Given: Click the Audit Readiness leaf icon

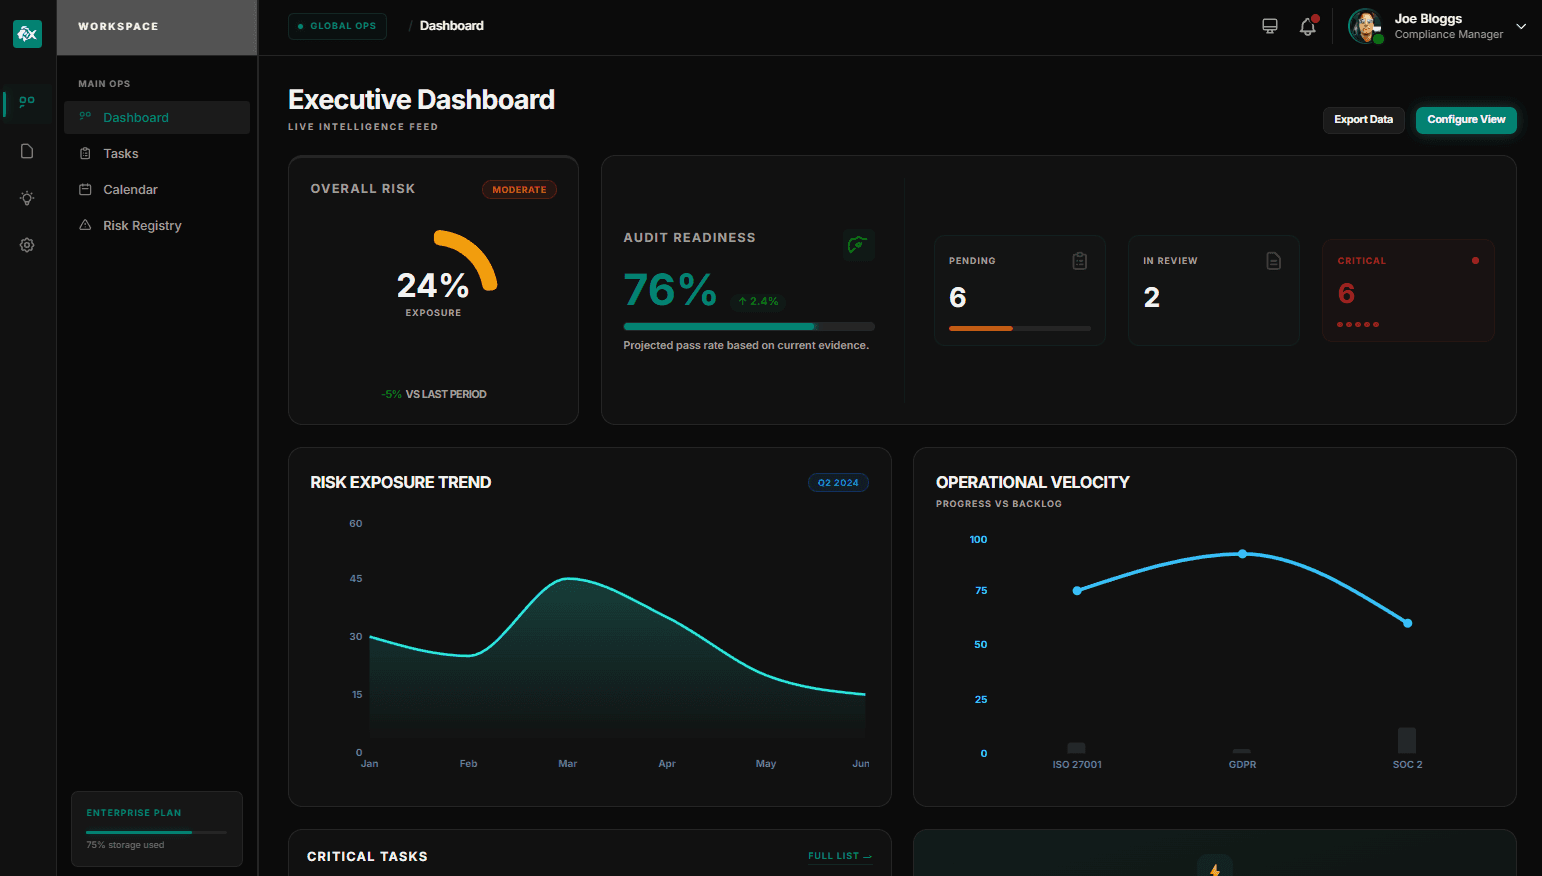Looking at the screenshot, I should tap(858, 244).
